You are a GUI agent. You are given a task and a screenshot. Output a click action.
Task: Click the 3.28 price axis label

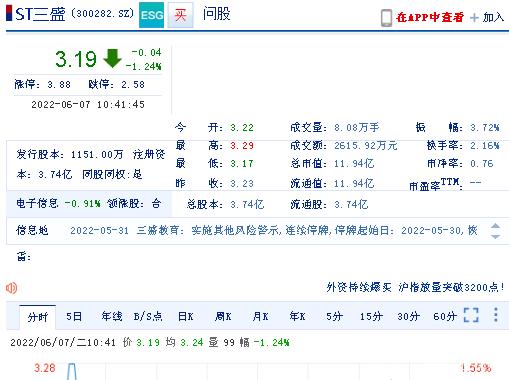point(45,368)
